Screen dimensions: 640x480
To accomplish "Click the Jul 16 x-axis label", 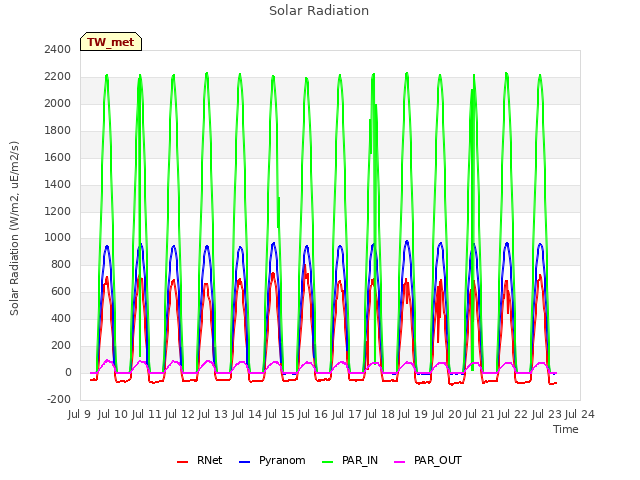I will (x=313, y=414).
